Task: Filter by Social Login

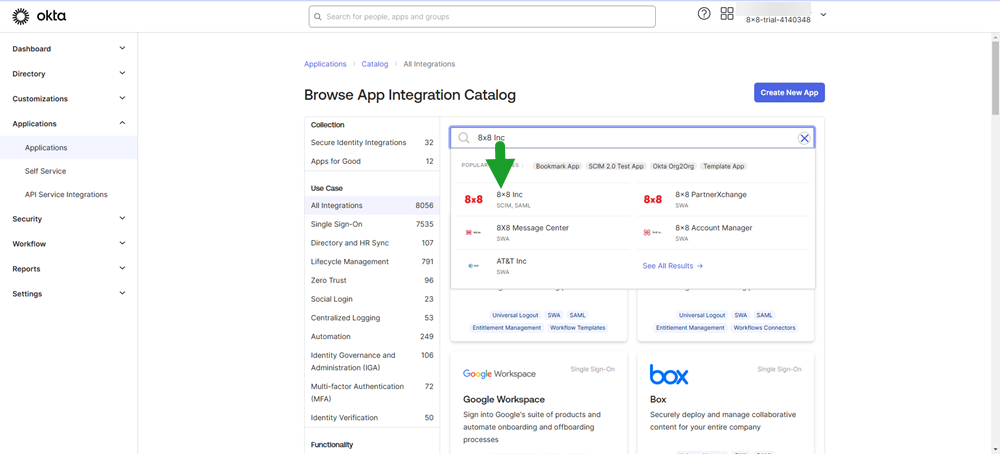Action: click(372, 299)
